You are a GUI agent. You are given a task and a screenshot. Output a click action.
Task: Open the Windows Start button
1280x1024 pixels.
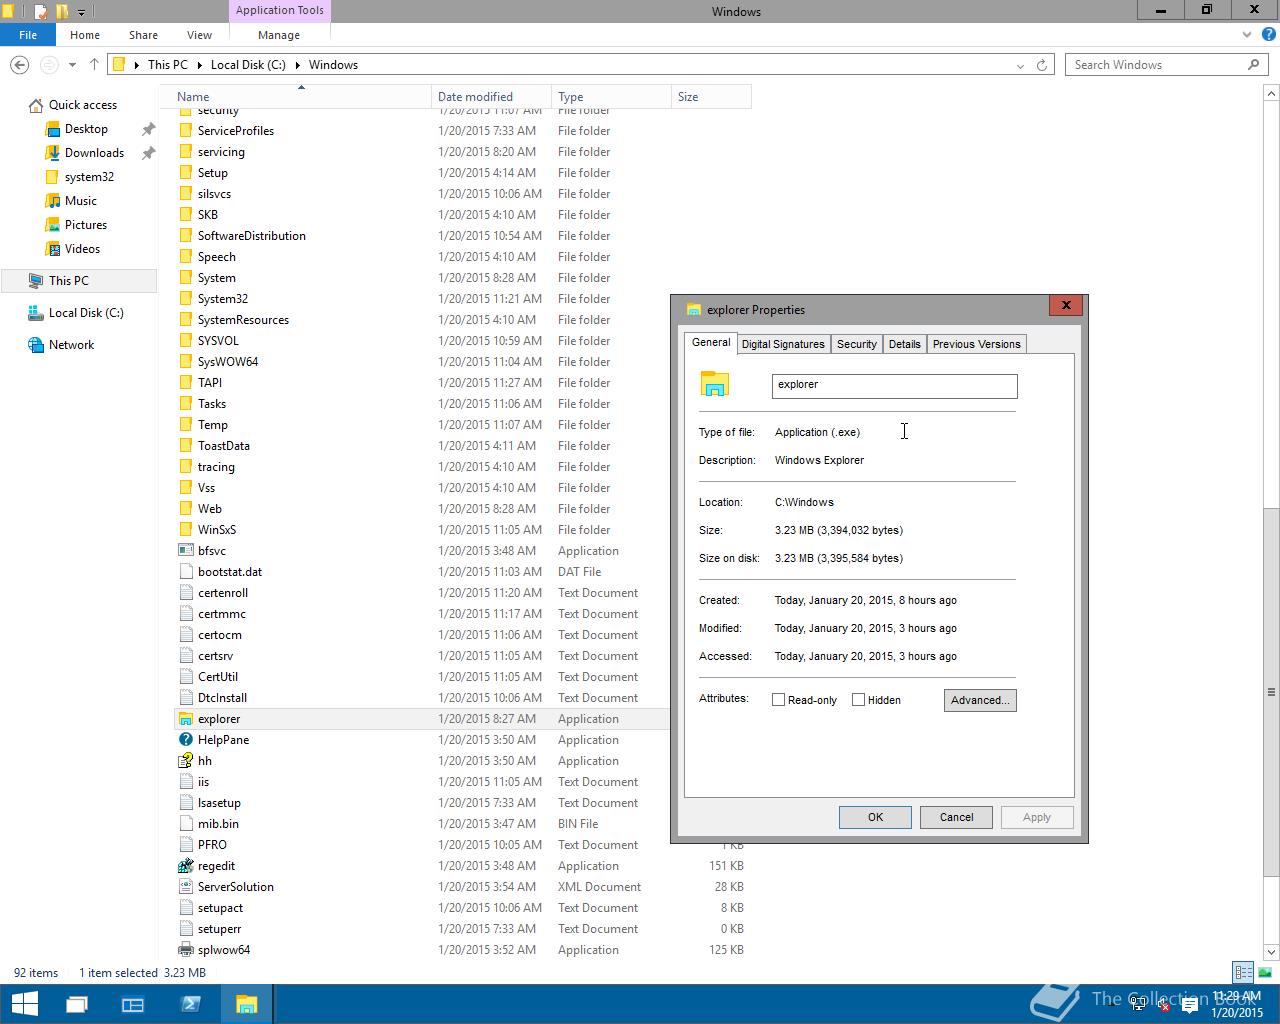24,1004
